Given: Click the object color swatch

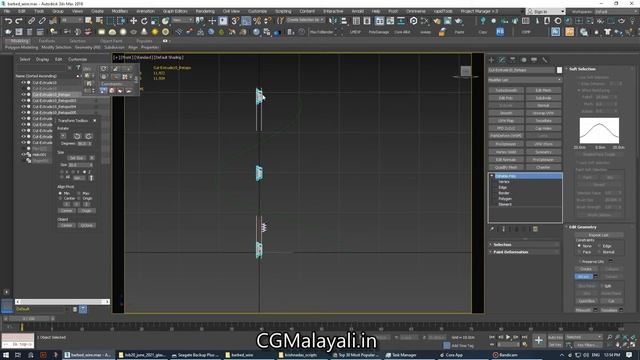Looking at the screenshot, I should tap(559, 70).
